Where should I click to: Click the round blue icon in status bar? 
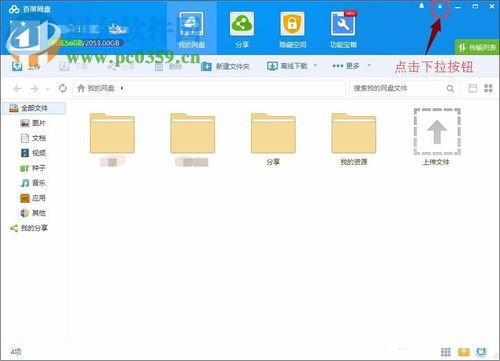tap(481, 352)
